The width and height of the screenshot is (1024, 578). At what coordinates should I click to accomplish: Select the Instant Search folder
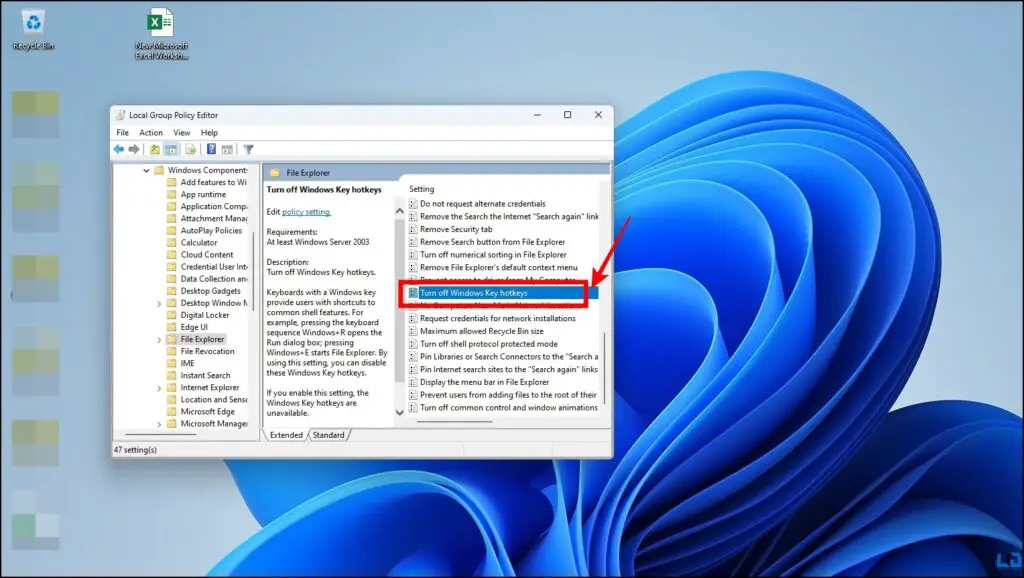coord(199,376)
